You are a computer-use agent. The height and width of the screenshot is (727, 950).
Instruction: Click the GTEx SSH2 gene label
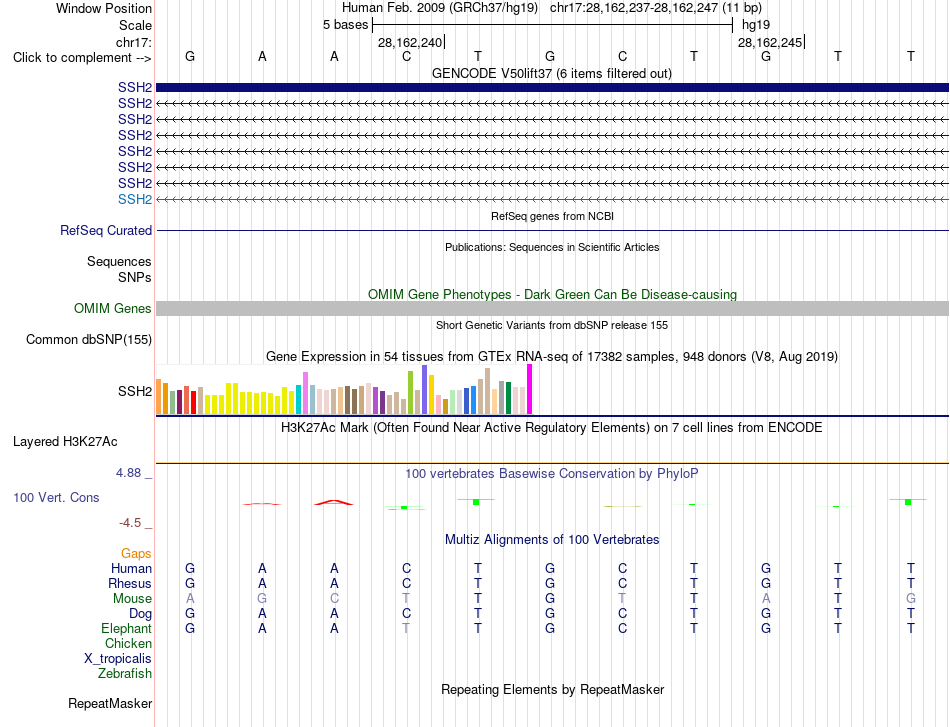coord(135,391)
